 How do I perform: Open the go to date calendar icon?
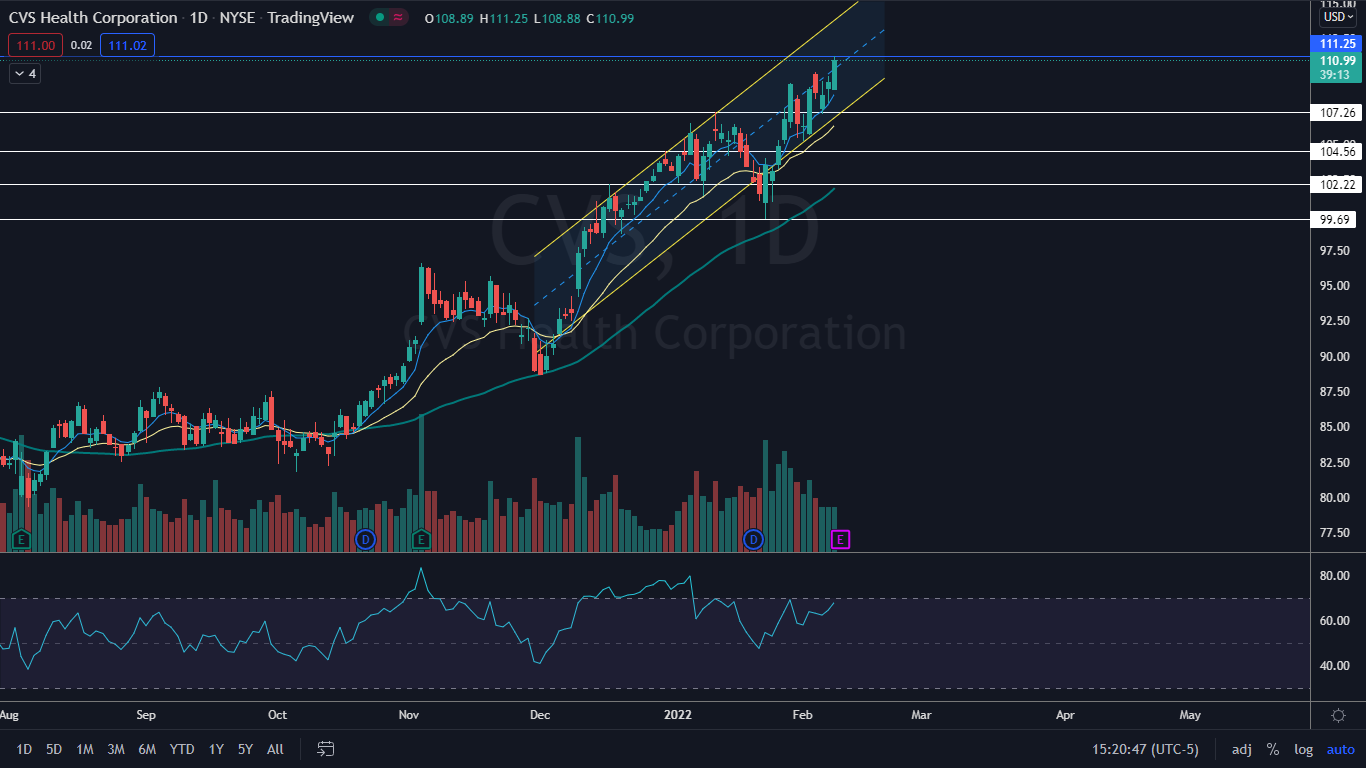pyautogui.click(x=326, y=749)
